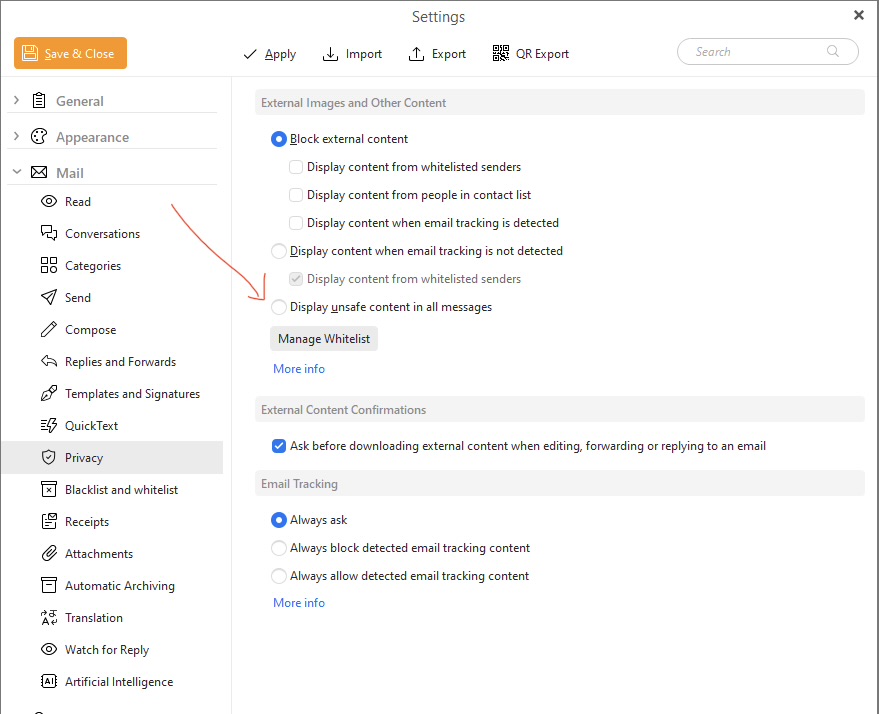Click the Attachments paperclip icon
This screenshot has height=714, width=879.
[x=49, y=553]
